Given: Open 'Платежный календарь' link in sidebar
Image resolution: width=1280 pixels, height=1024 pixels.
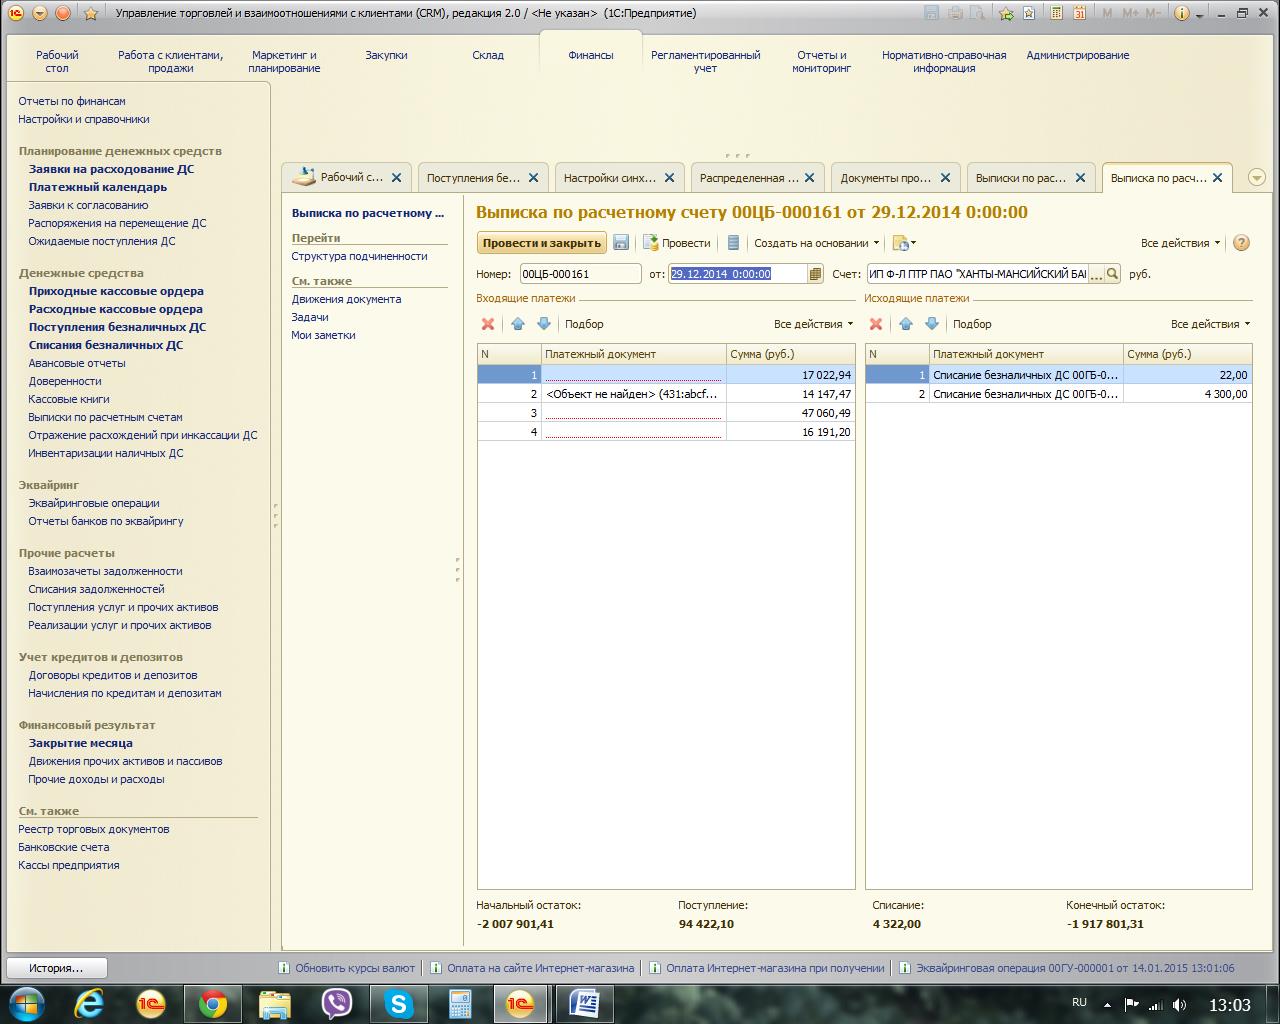Looking at the screenshot, I should (98, 187).
